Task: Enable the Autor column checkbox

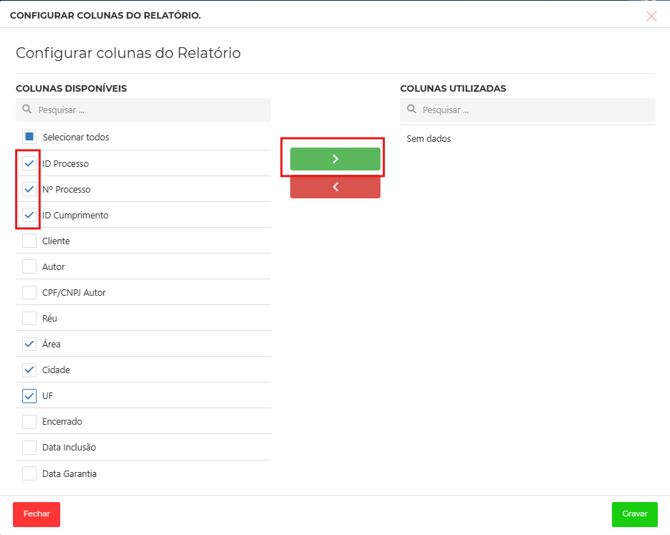Action: (x=30, y=267)
